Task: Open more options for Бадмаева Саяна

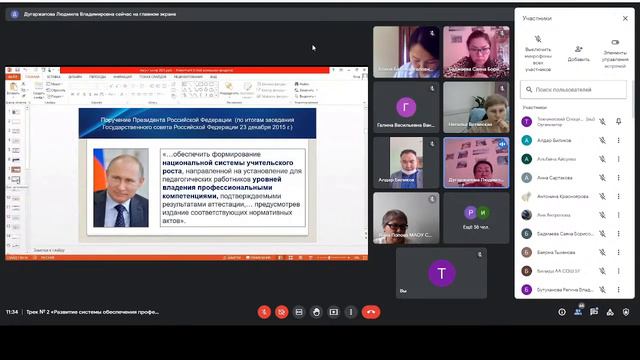Action: 618,233
